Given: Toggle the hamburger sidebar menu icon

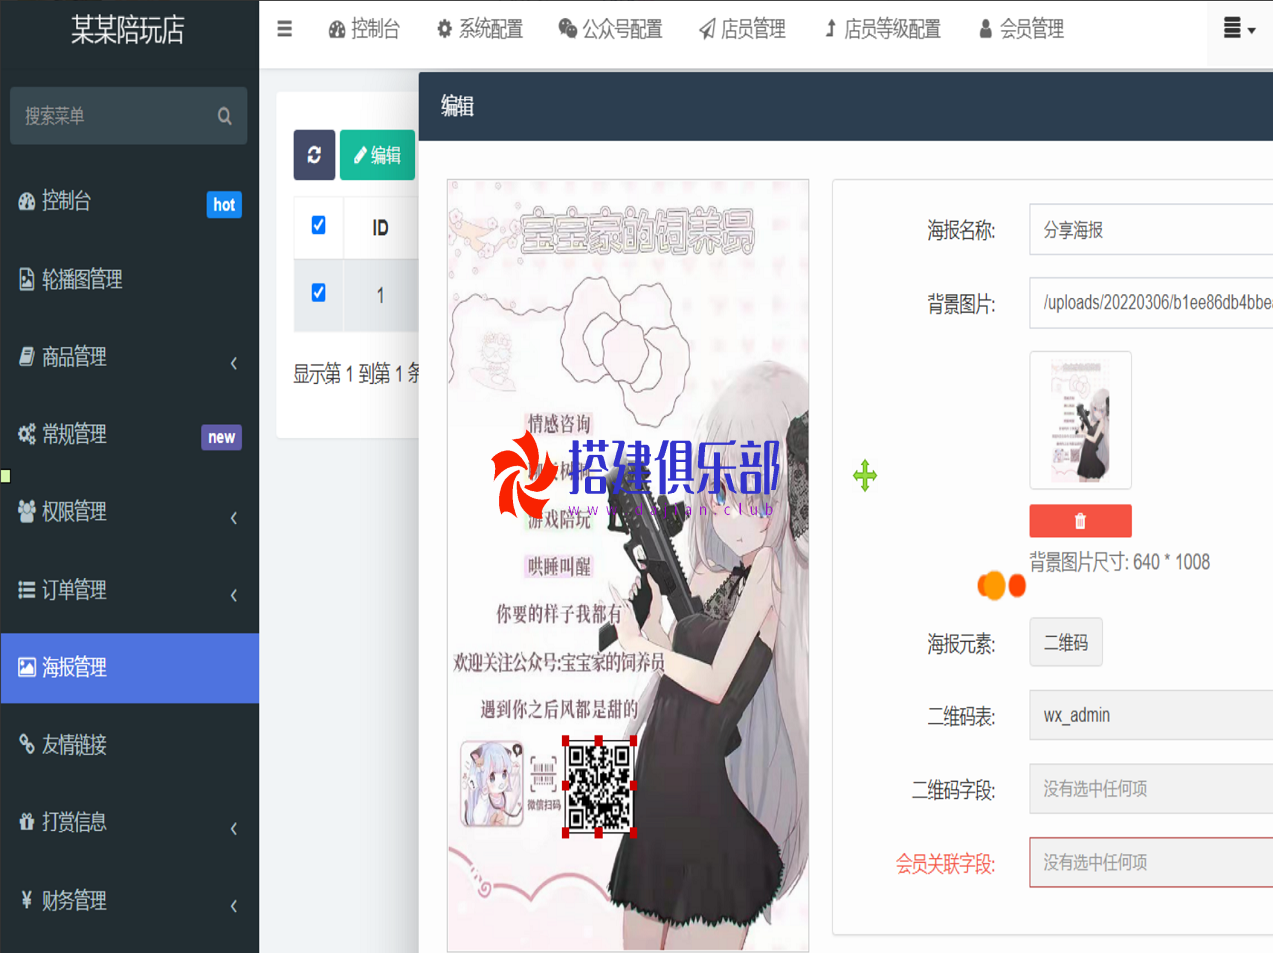Looking at the screenshot, I should (285, 29).
